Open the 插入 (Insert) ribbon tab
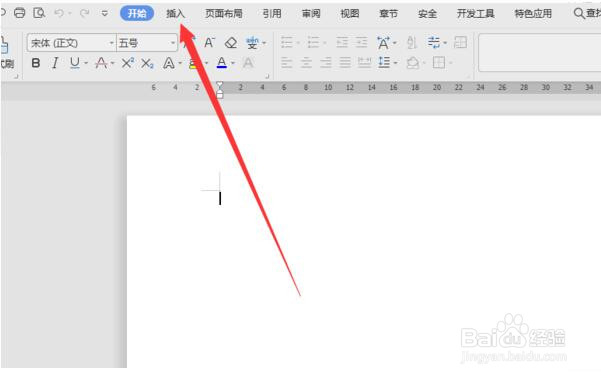The width and height of the screenshot is (601, 378). 176,13
